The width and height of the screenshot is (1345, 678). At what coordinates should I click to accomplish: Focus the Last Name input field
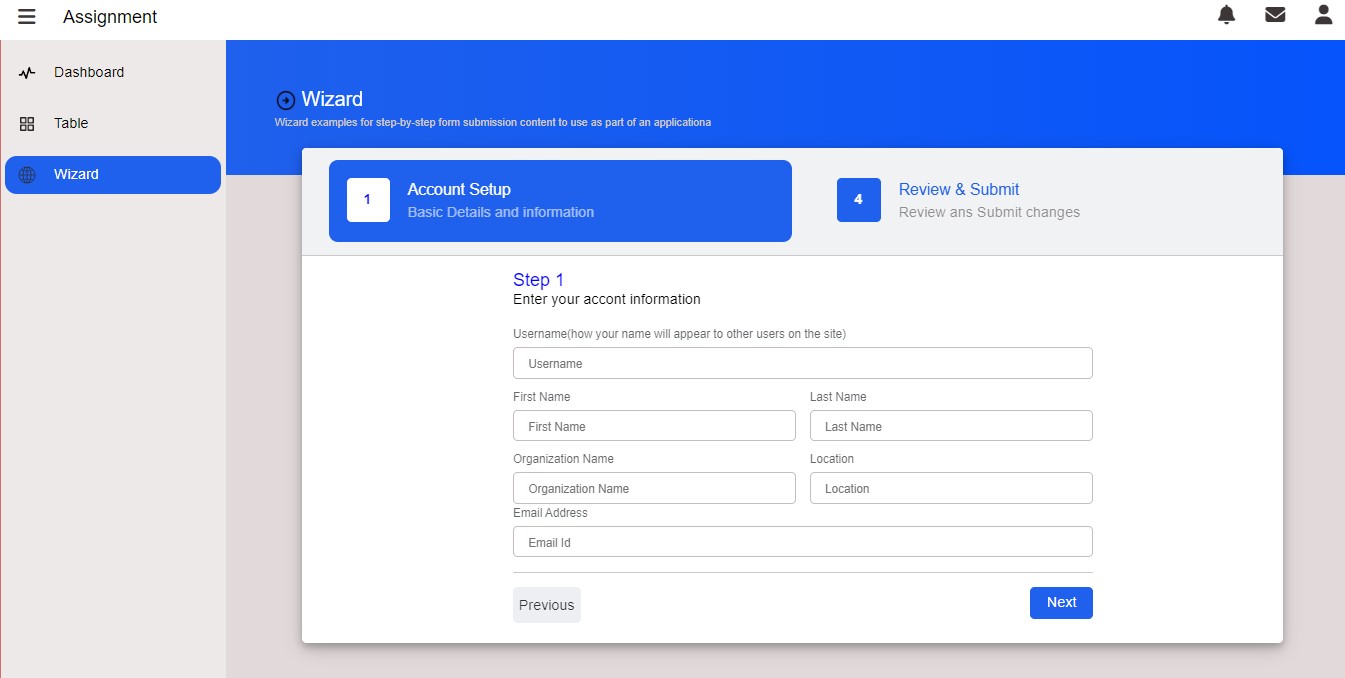(951, 426)
